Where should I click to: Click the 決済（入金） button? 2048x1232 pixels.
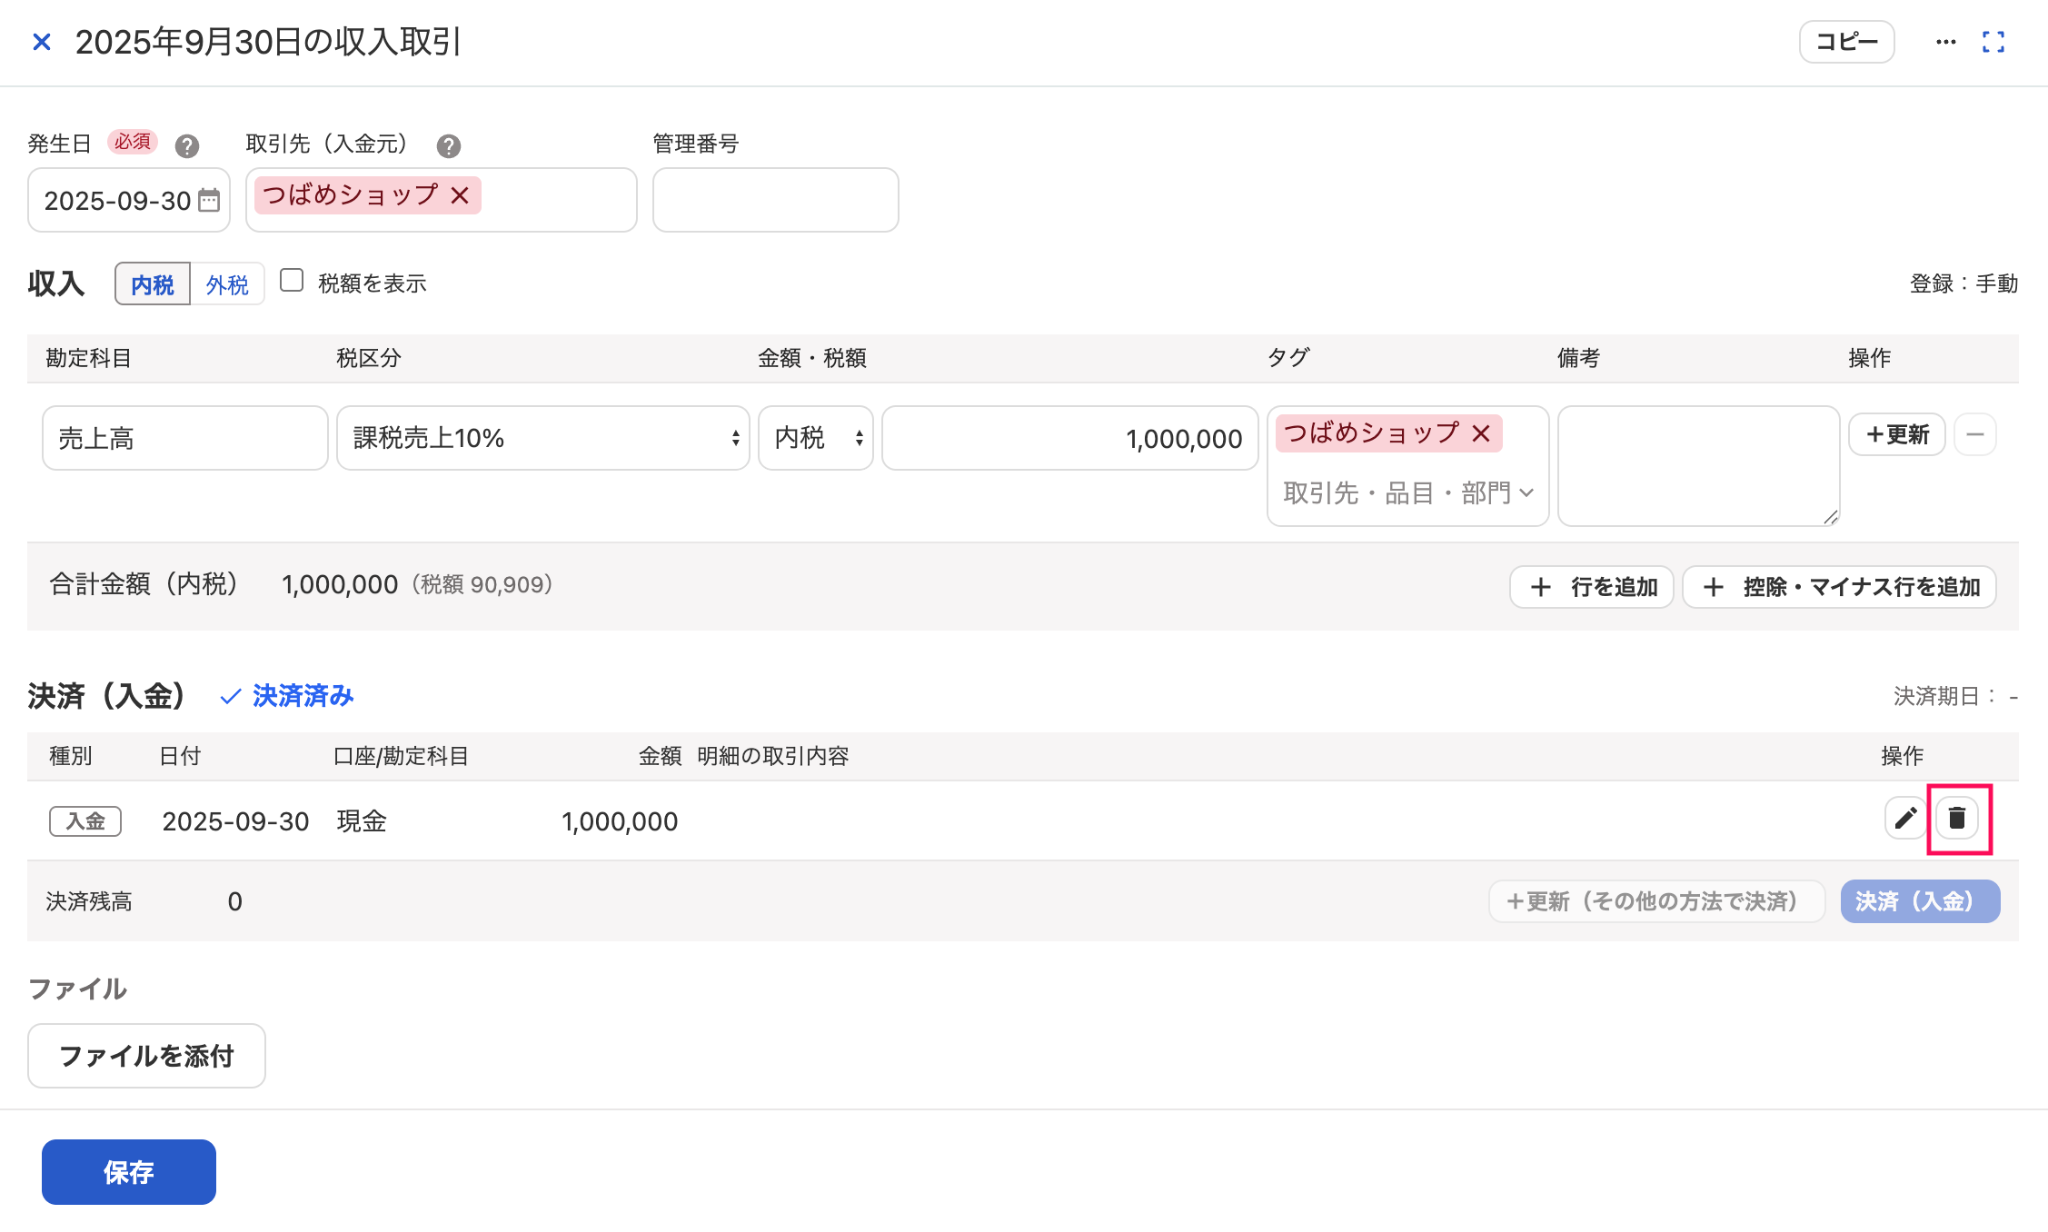pyautogui.click(x=1920, y=901)
